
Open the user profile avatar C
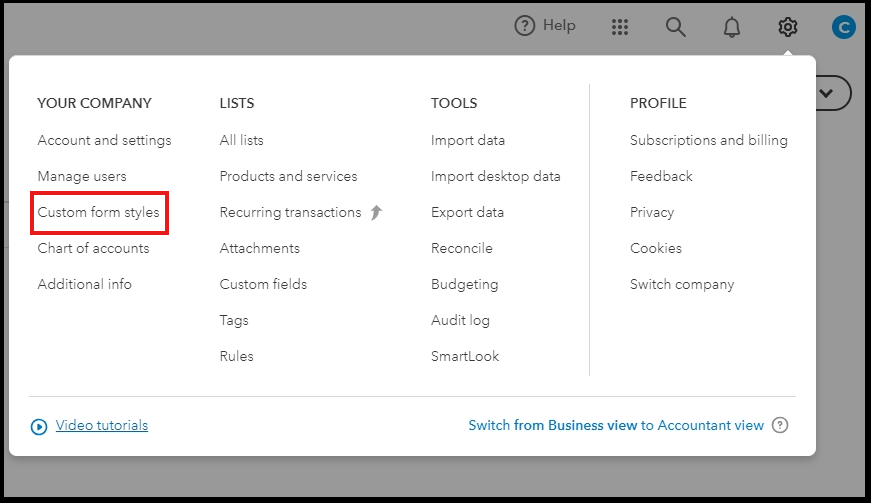click(843, 28)
